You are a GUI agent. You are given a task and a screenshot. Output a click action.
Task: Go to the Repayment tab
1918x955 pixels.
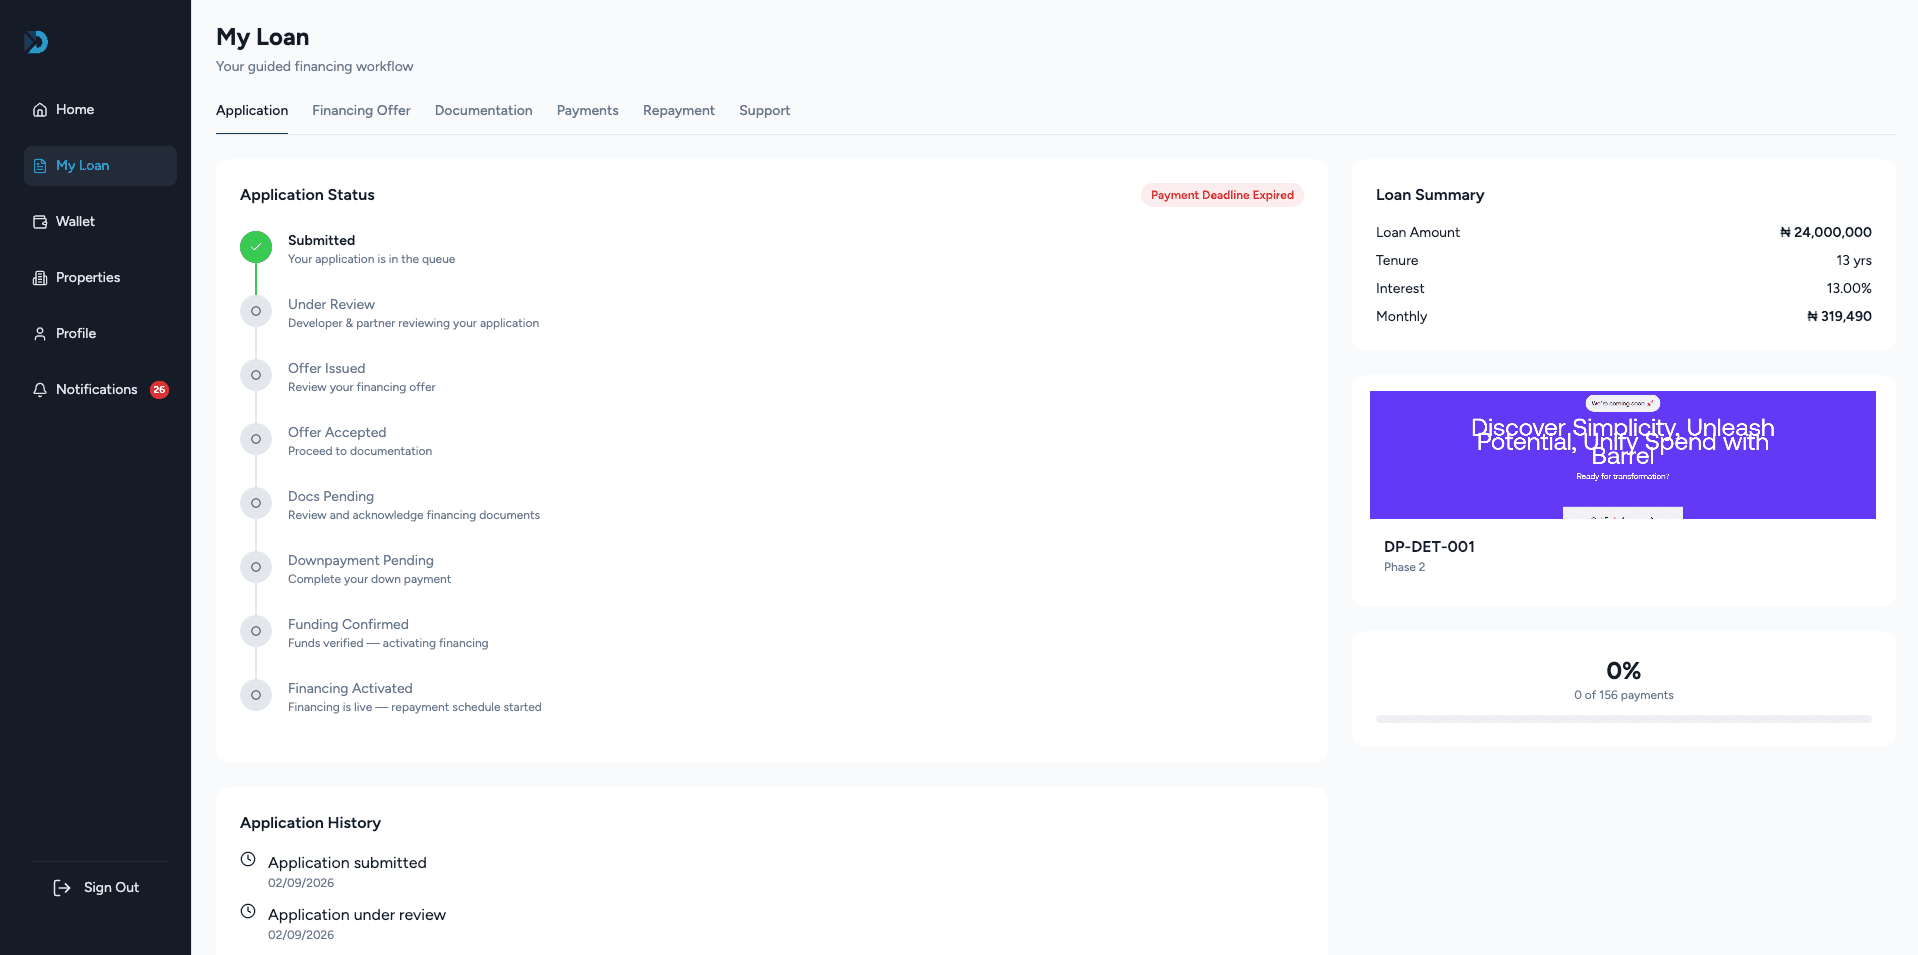tap(679, 111)
